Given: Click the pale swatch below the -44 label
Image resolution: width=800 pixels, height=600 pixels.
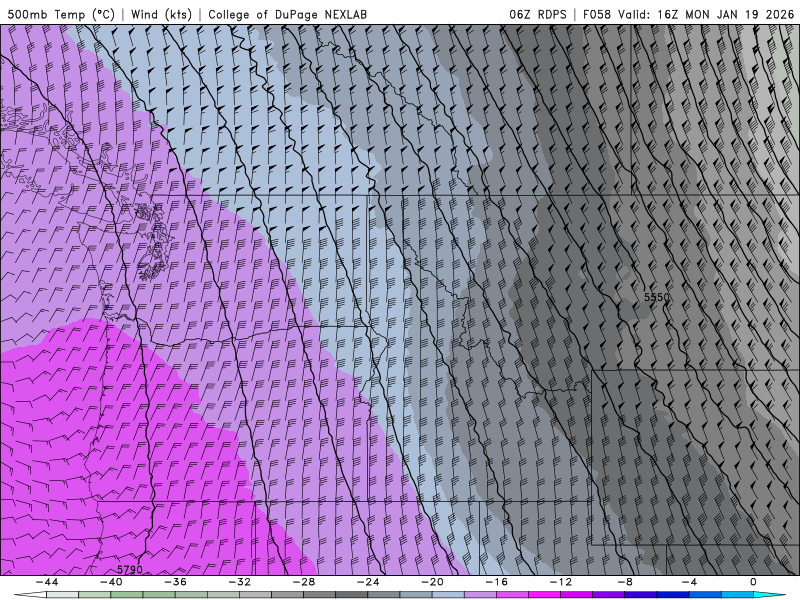Looking at the screenshot, I should coord(62,595).
